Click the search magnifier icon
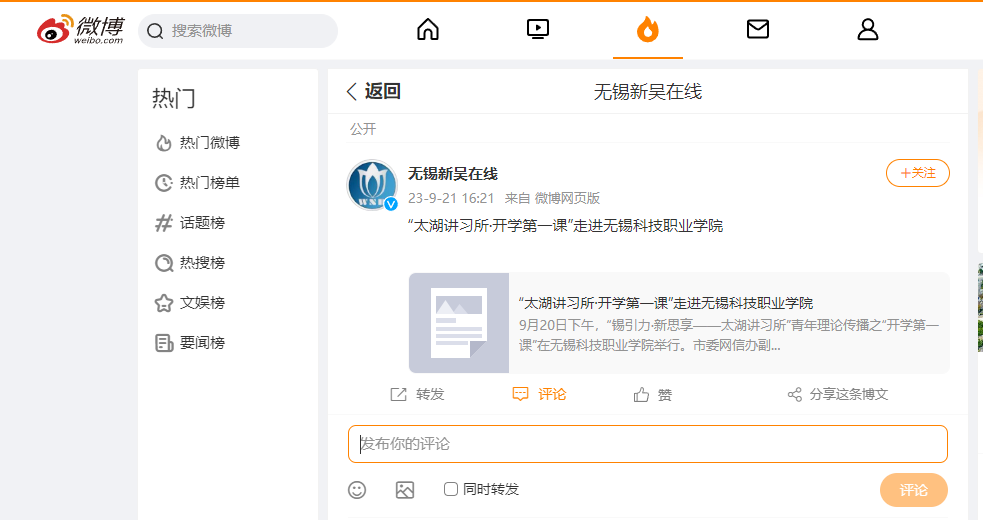This screenshot has width=983, height=520. pos(155,31)
